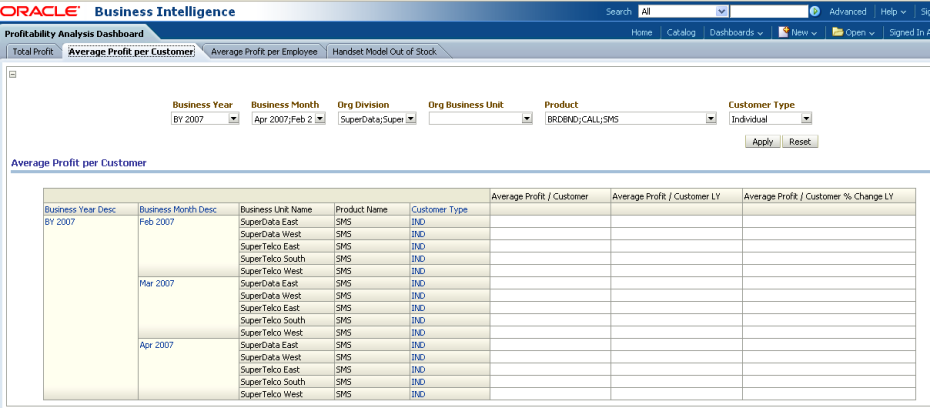Open the Search scope dropdown showing All
This screenshot has width=930, height=408.
click(683, 11)
